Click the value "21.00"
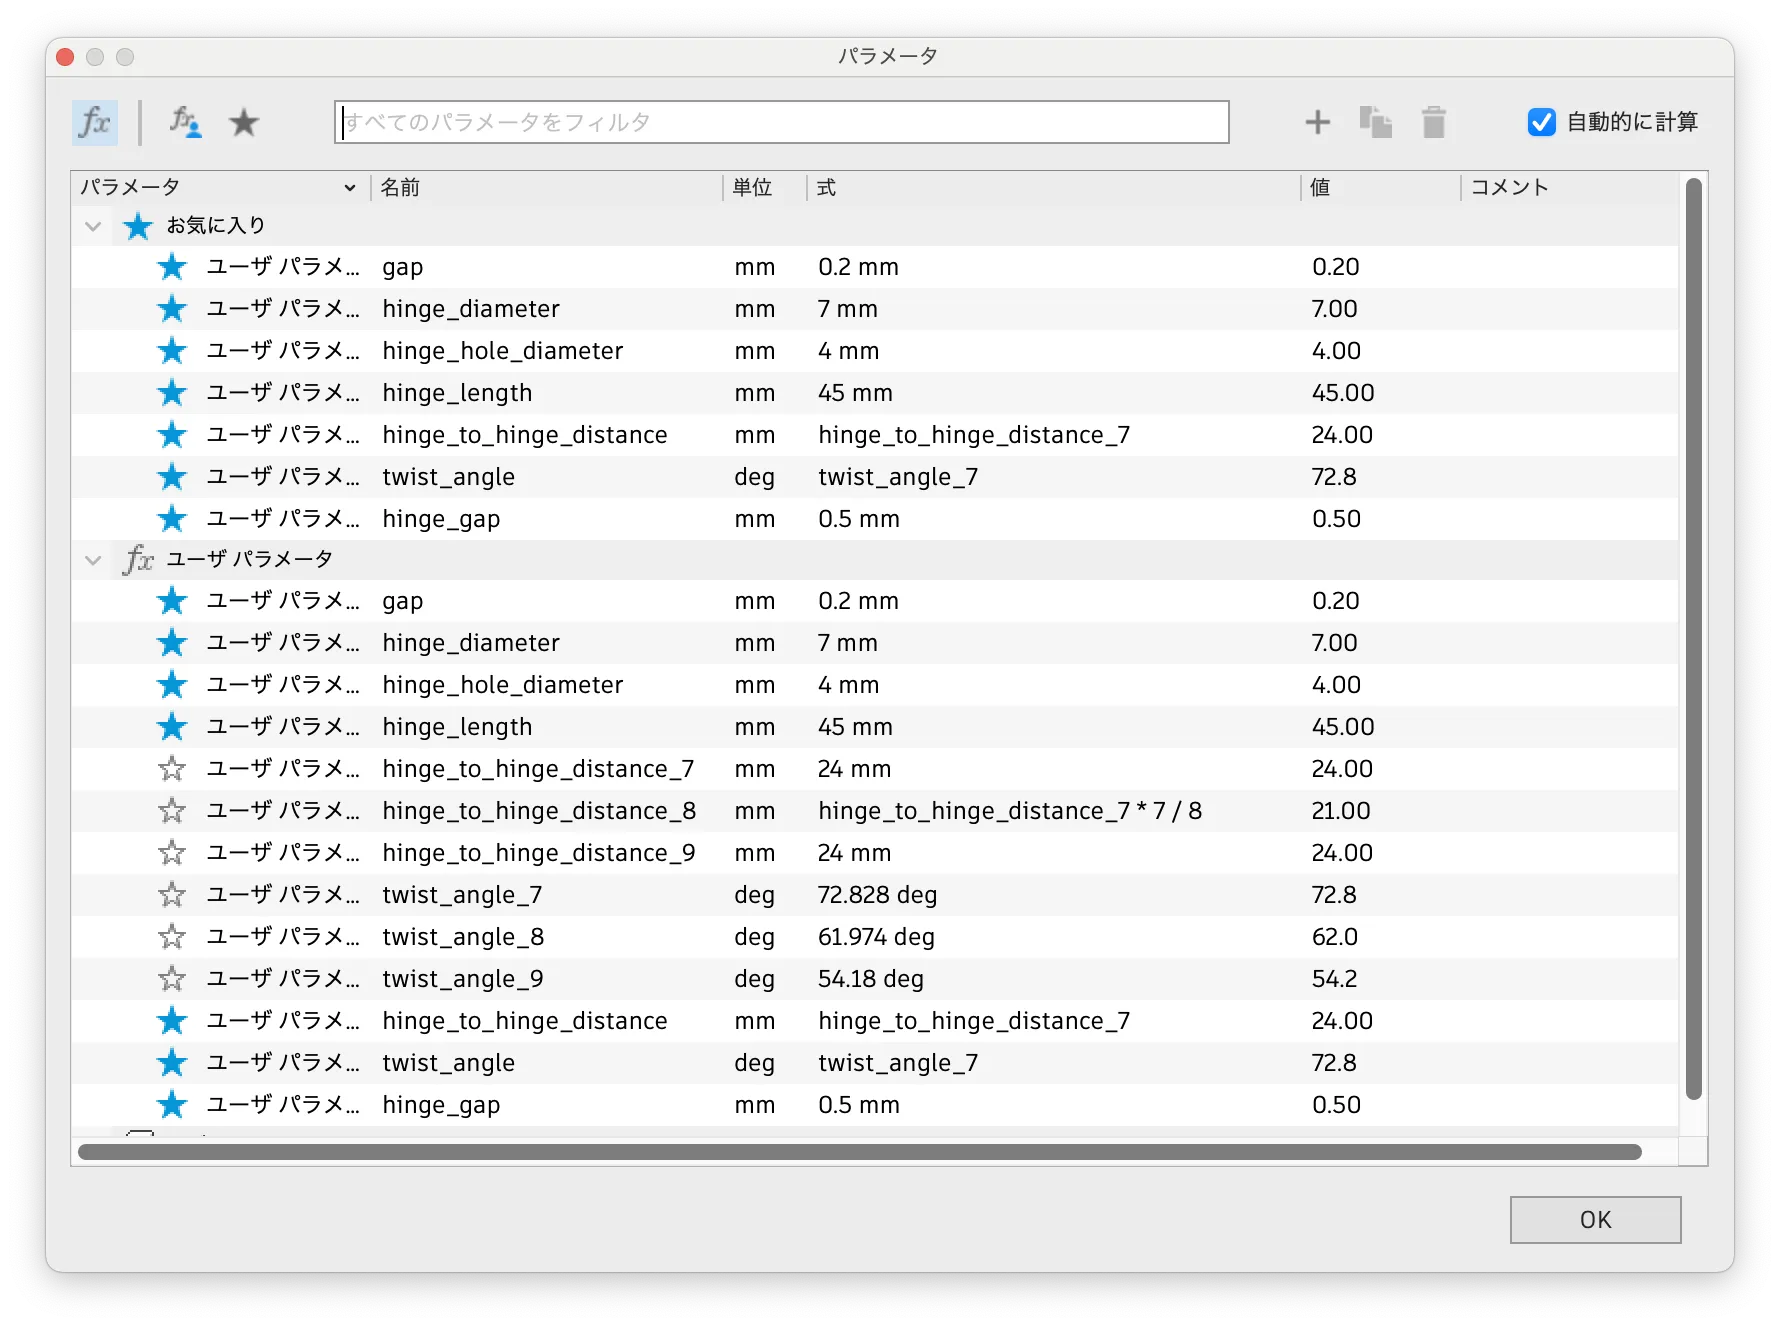1780x1326 pixels. [1341, 811]
